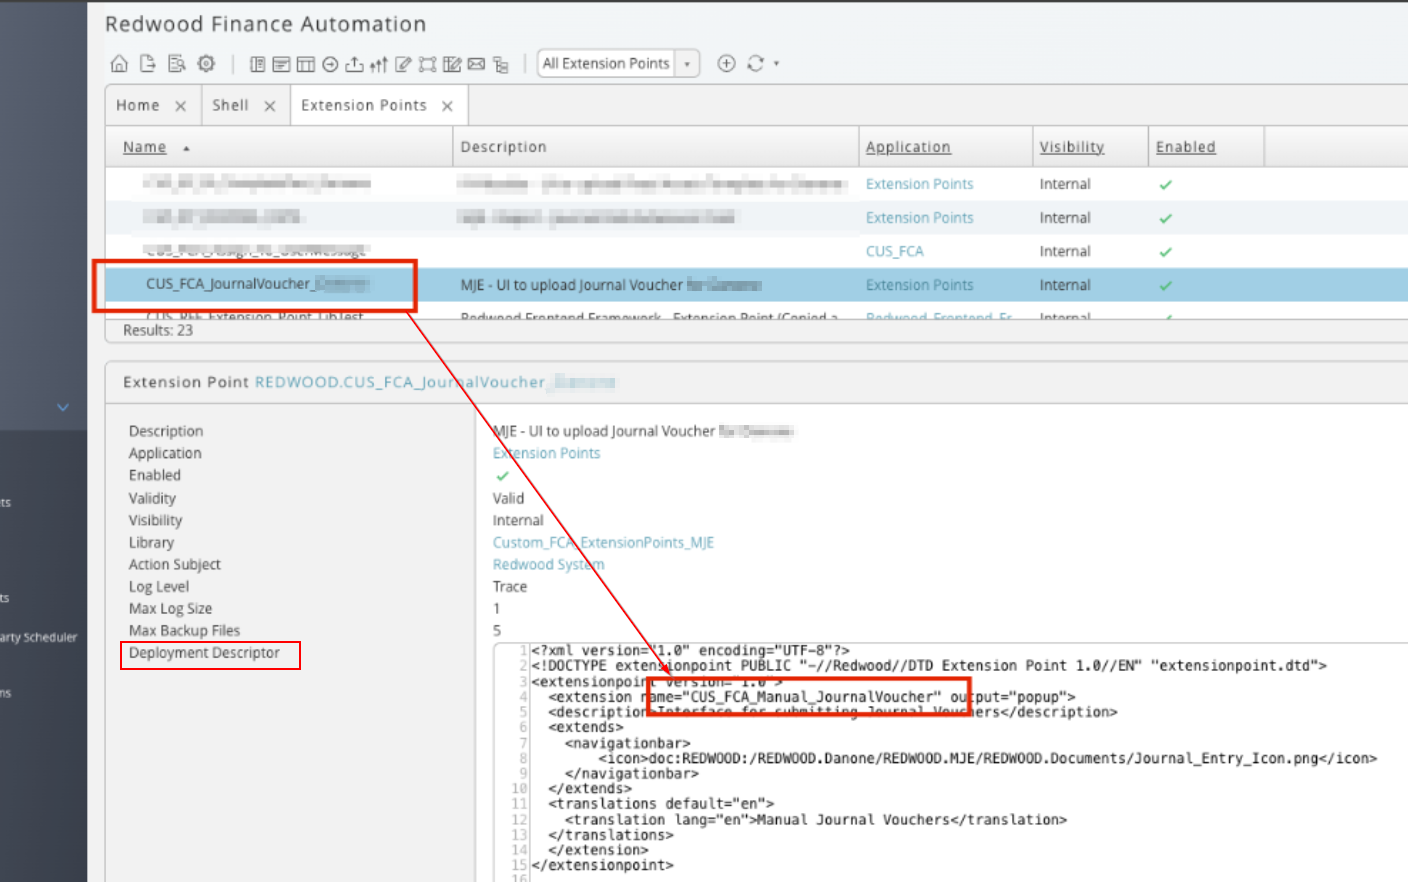Click enabled checkmark in CUS_FCA application row
This screenshot has height=882, width=1408.
(1165, 251)
